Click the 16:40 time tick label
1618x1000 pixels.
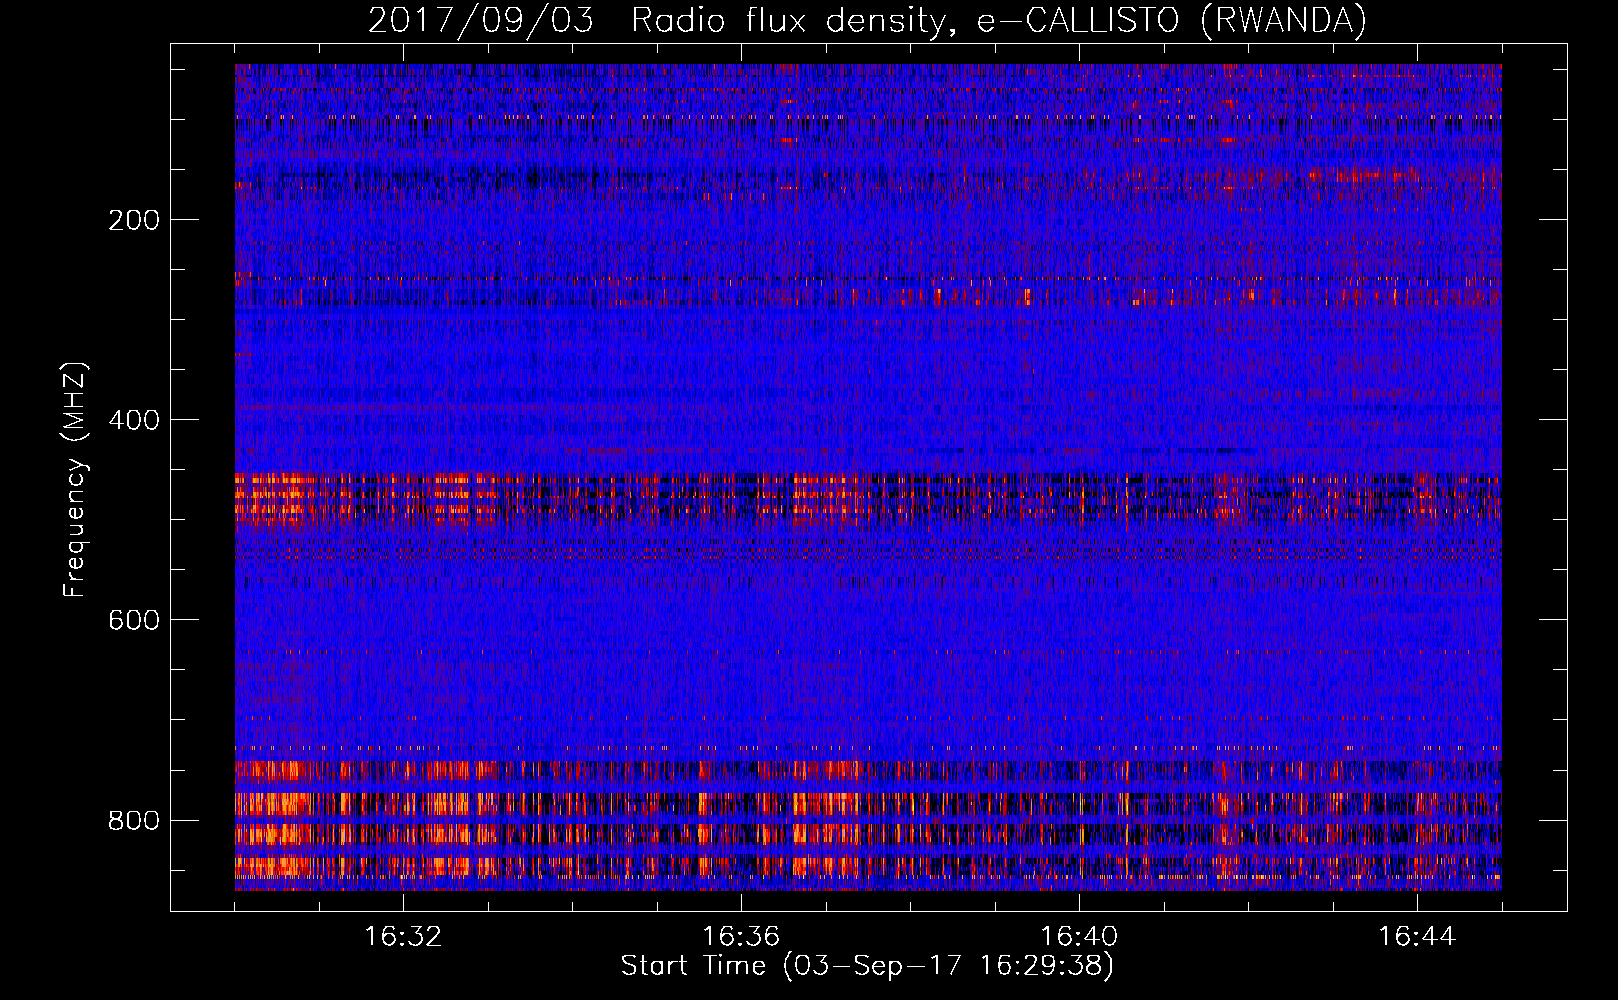tap(1079, 937)
